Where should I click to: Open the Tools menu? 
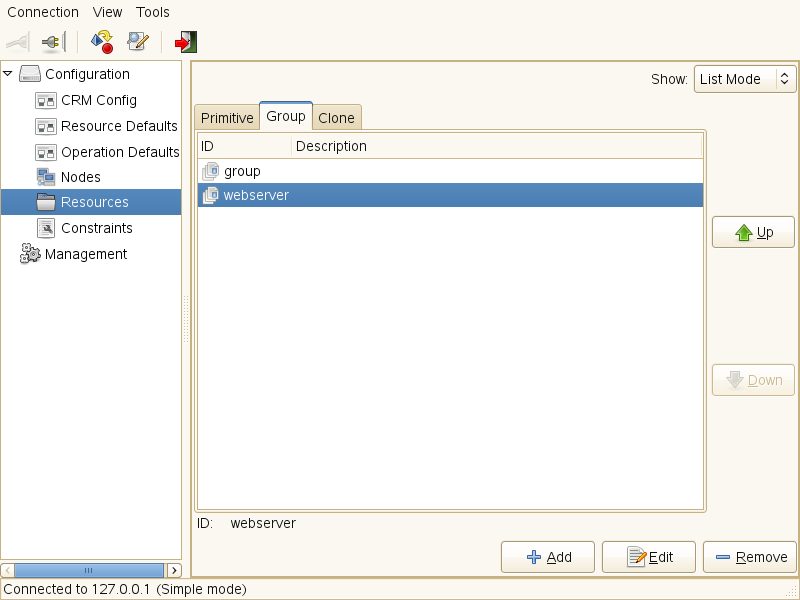pos(153,12)
